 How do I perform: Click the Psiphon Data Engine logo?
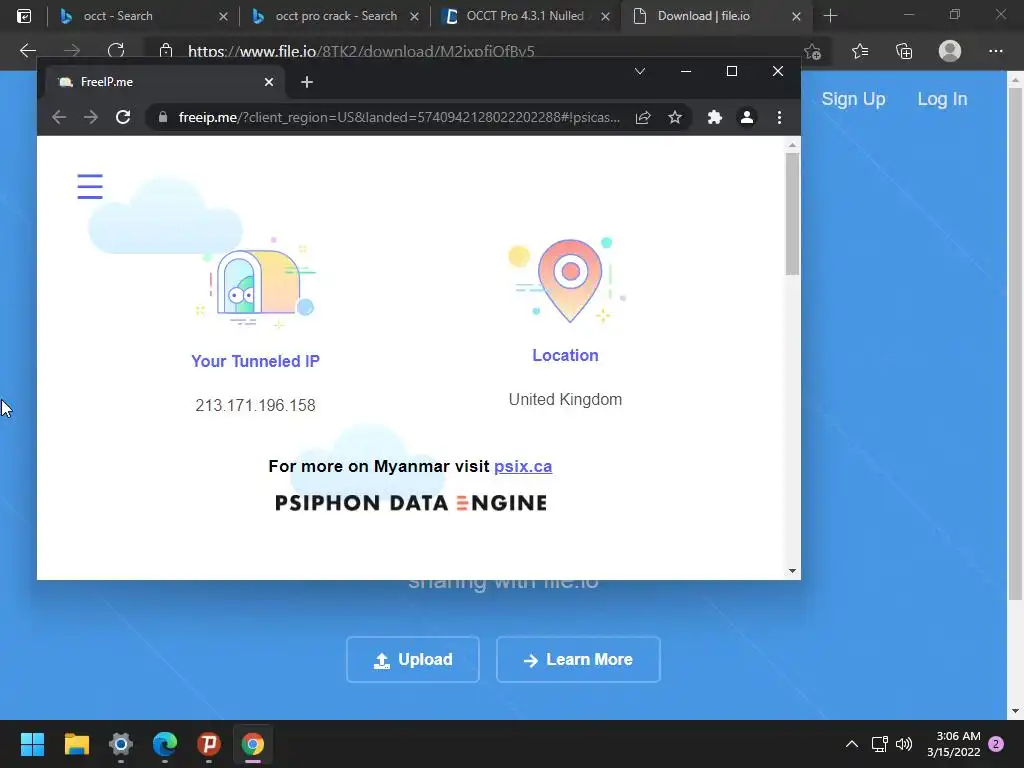click(x=411, y=503)
